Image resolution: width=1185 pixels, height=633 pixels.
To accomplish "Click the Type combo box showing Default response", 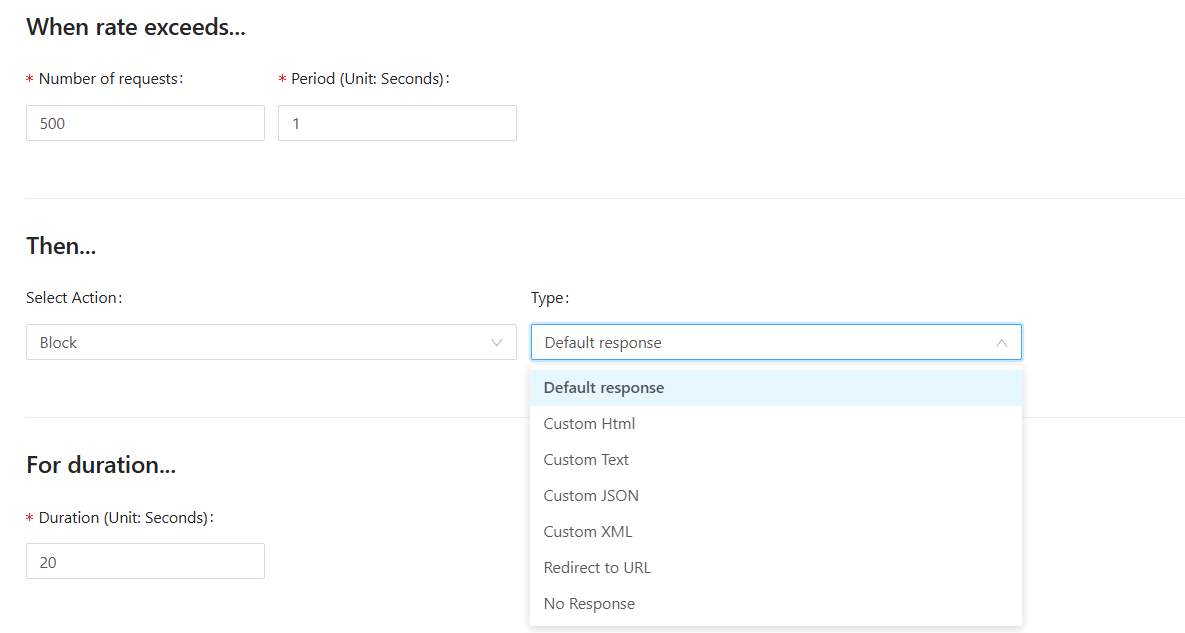I will pos(760,342).
